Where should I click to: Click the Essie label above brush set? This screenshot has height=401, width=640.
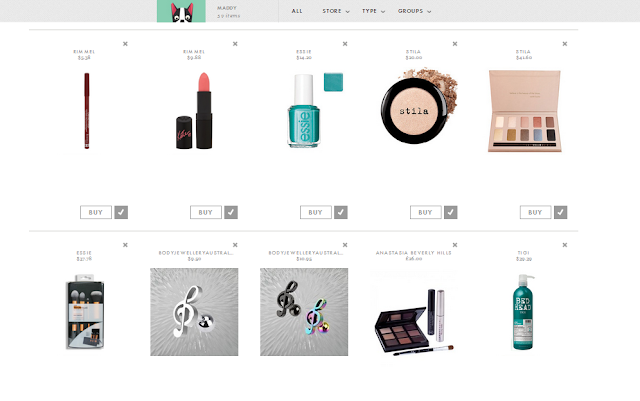(x=84, y=253)
